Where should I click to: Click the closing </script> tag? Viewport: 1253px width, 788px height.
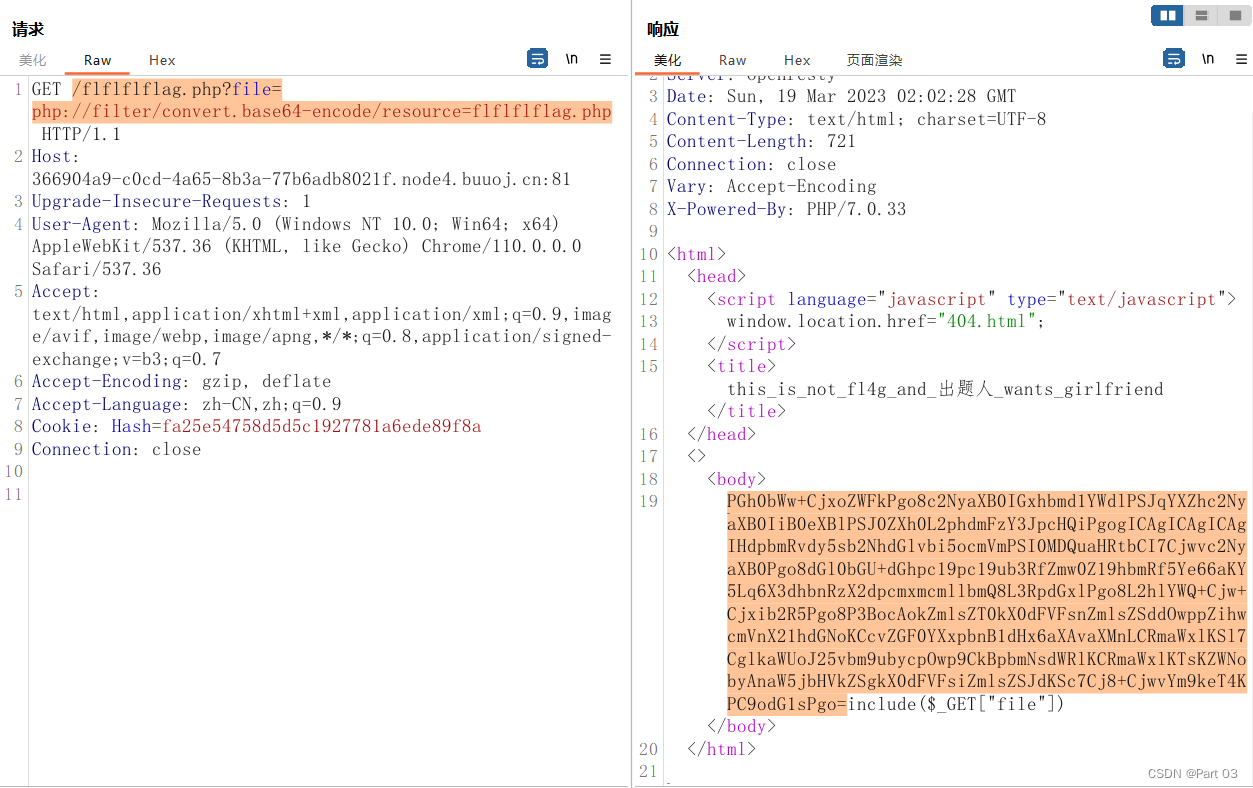point(751,344)
